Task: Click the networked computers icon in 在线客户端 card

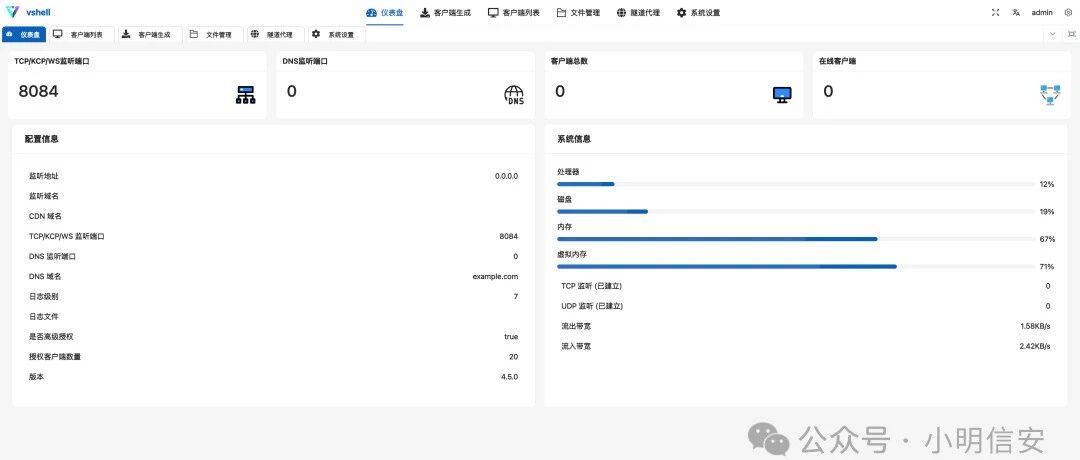Action: click(1050, 95)
